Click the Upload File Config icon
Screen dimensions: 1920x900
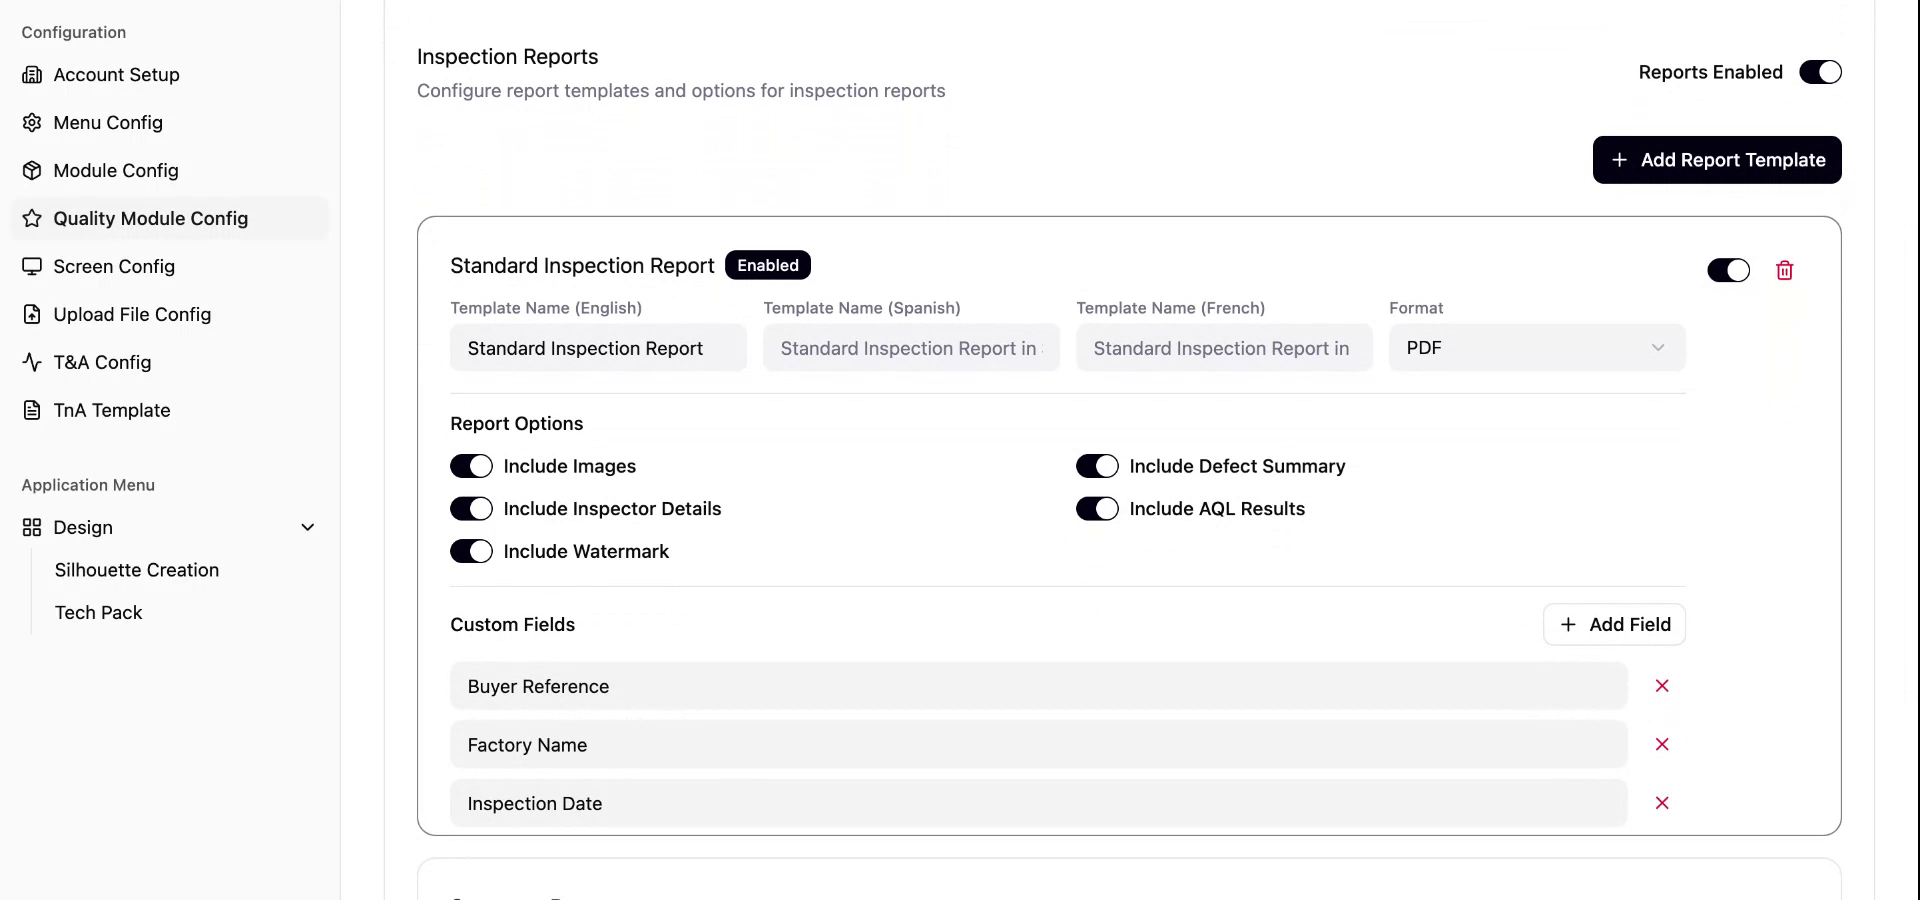coord(32,315)
